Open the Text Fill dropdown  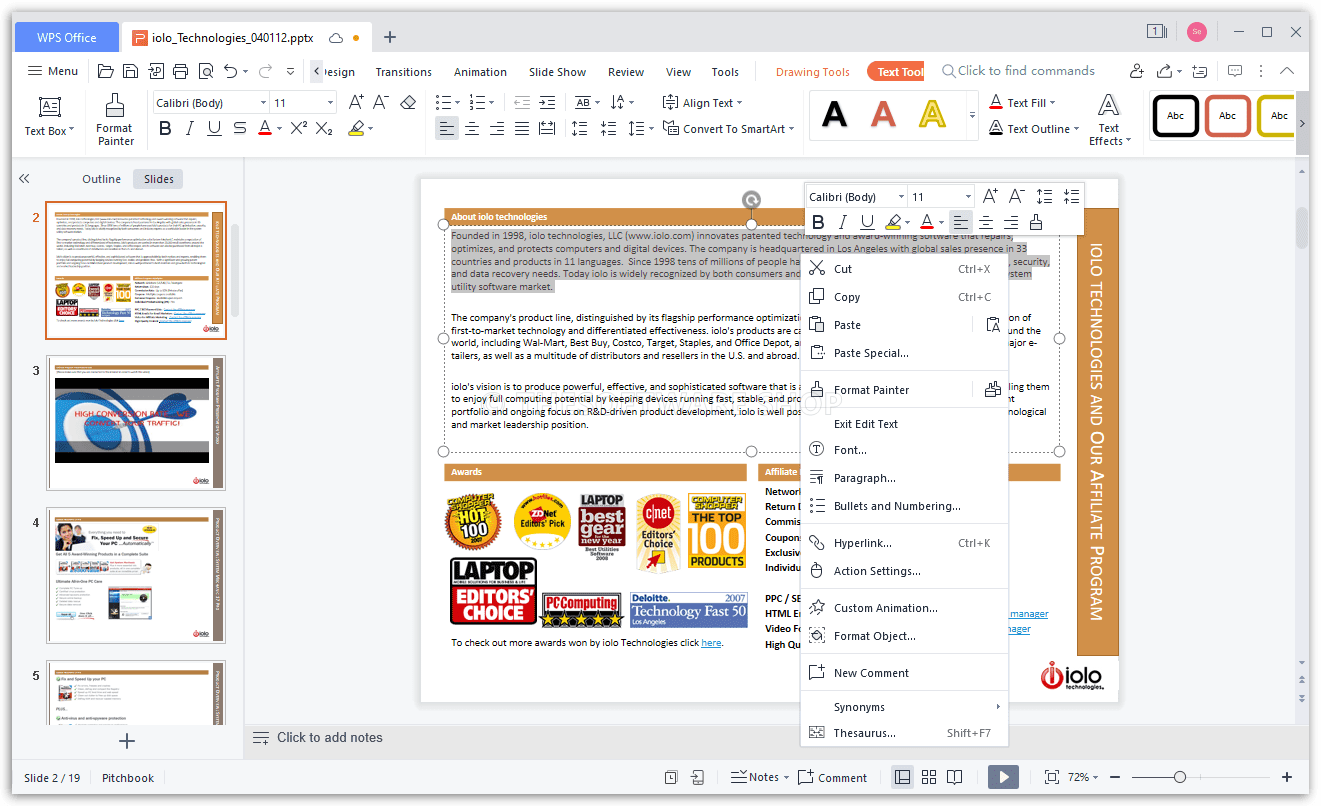(x=1022, y=103)
